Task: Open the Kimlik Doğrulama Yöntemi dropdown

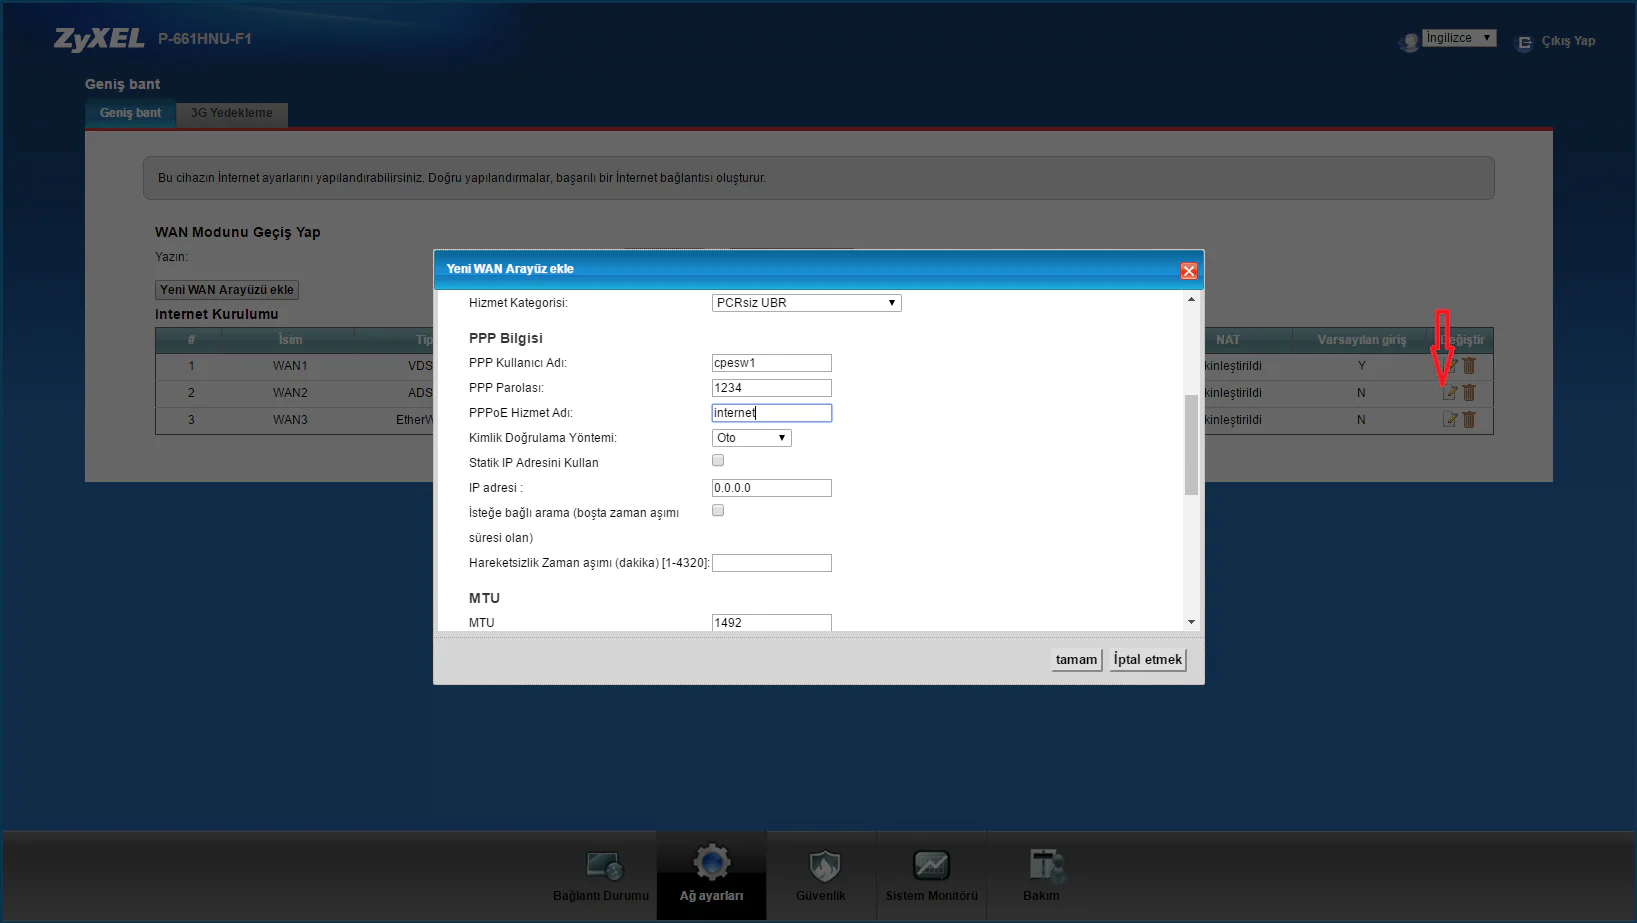Action: point(751,438)
